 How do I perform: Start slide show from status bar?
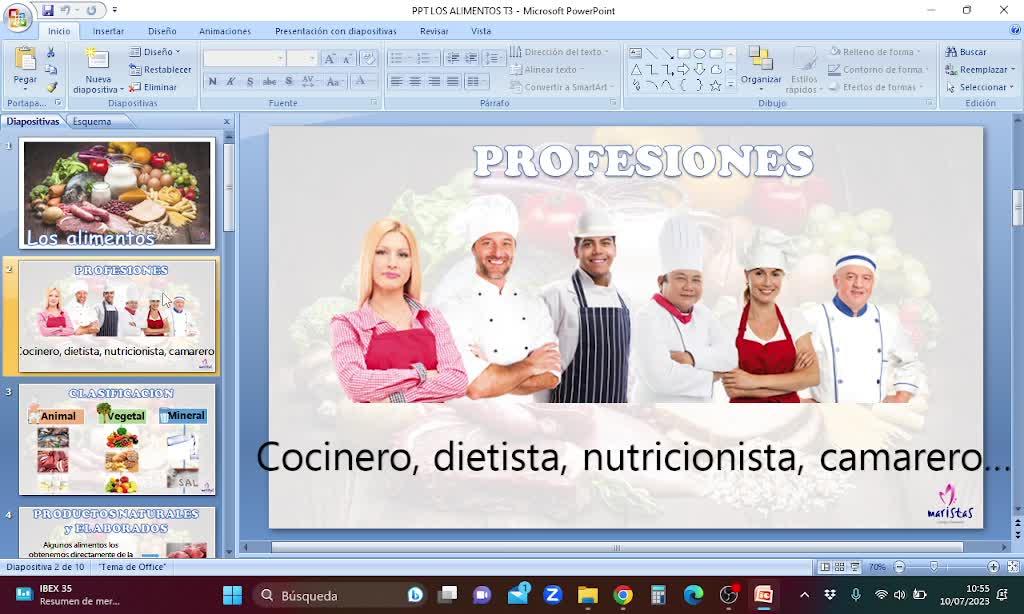click(x=854, y=567)
